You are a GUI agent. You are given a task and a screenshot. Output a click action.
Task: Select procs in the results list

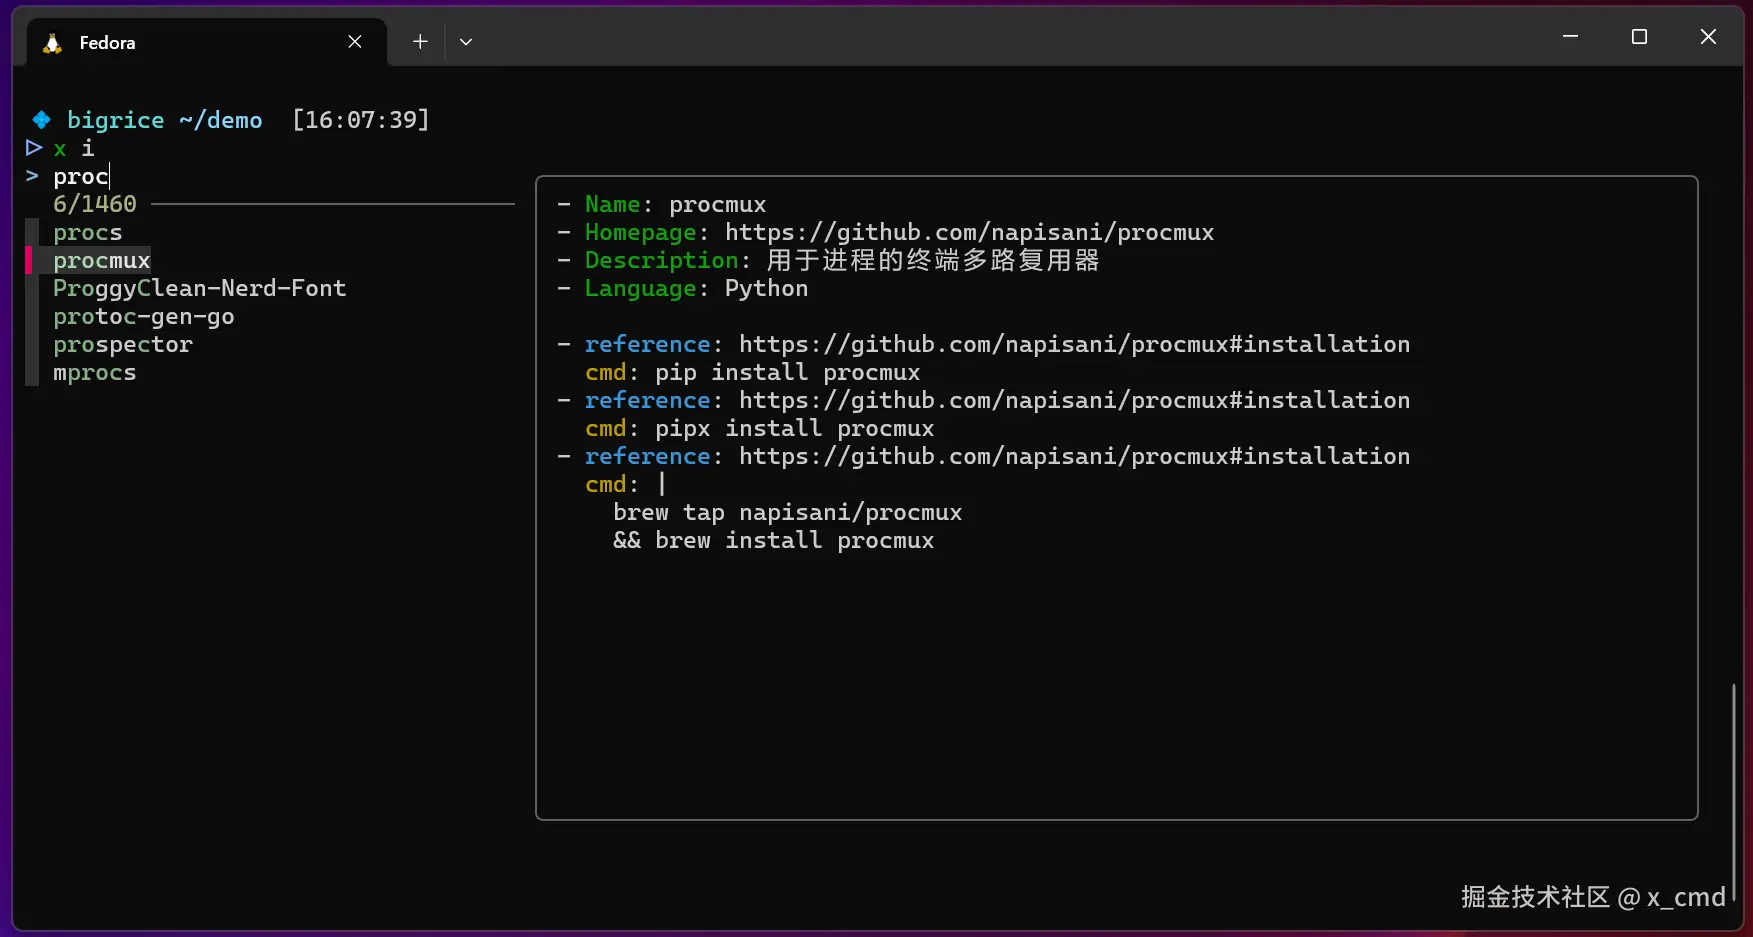coord(88,233)
